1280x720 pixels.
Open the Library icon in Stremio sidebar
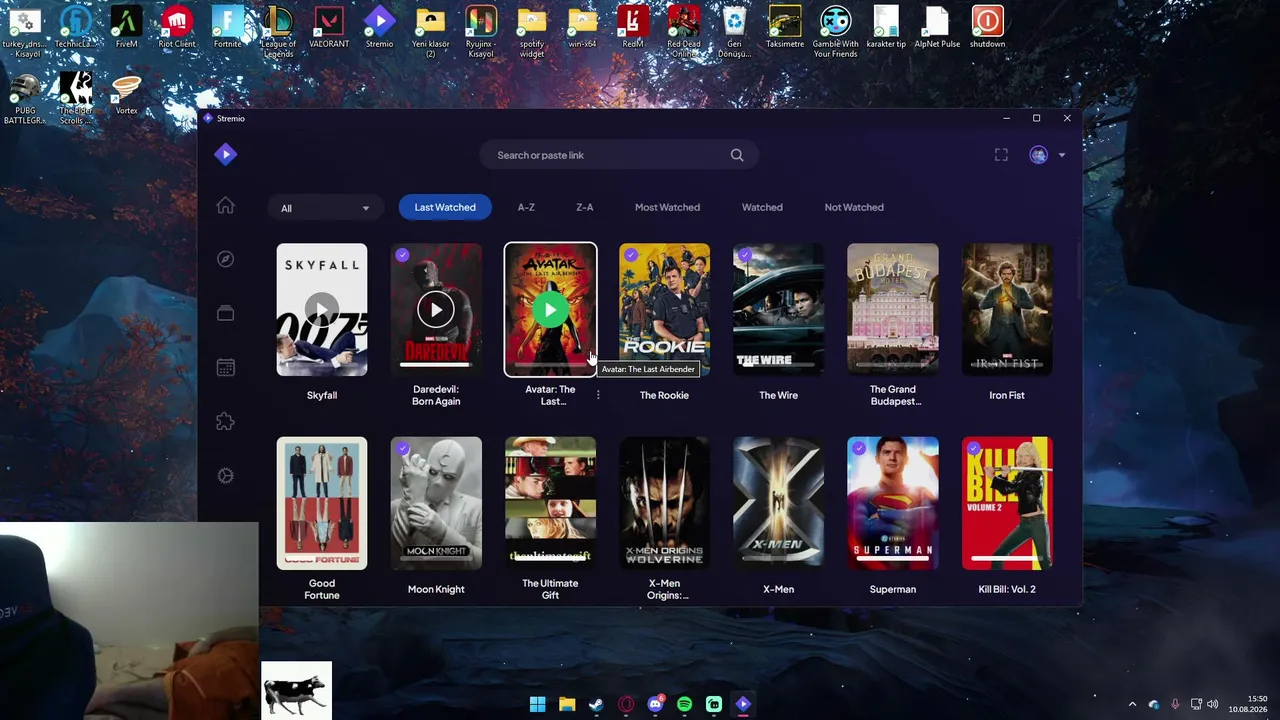(225, 313)
